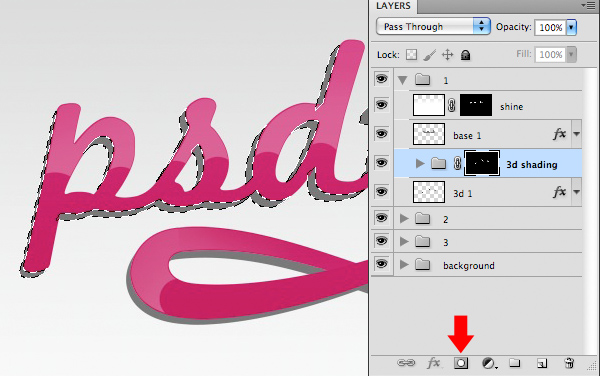This screenshot has height=376, width=600.
Task: Expand the background group triangle
Action: tap(404, 264)
